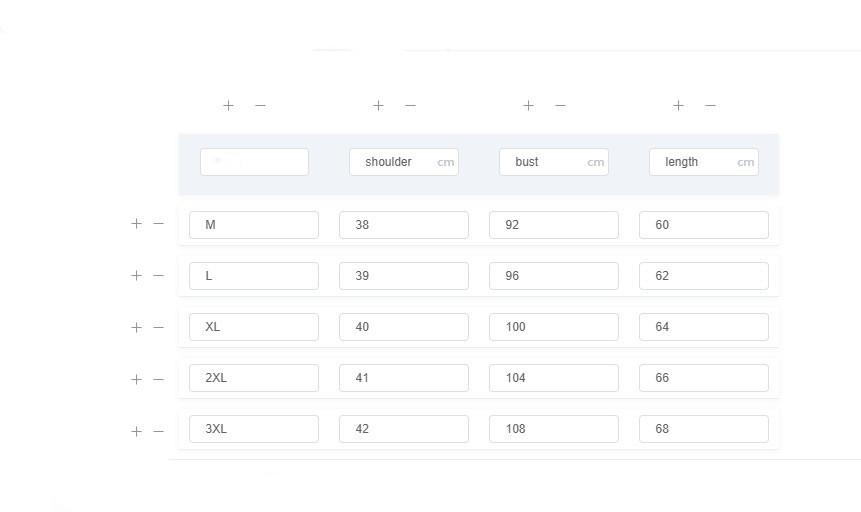Click the plus icon beside the L row

tap(136, 275)
